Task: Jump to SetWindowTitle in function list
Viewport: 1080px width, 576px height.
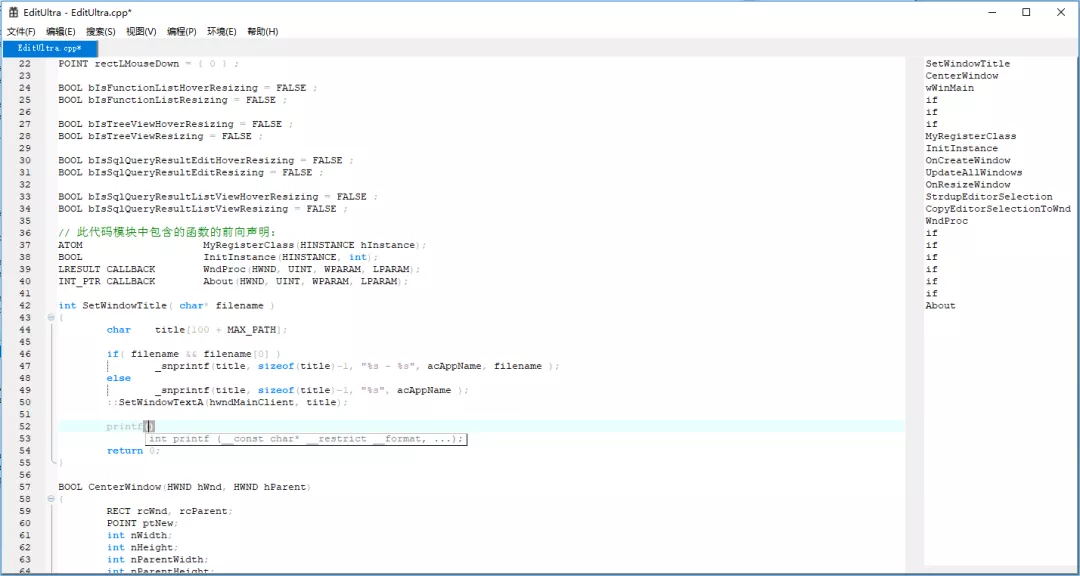Action: (x=967, y=64)
